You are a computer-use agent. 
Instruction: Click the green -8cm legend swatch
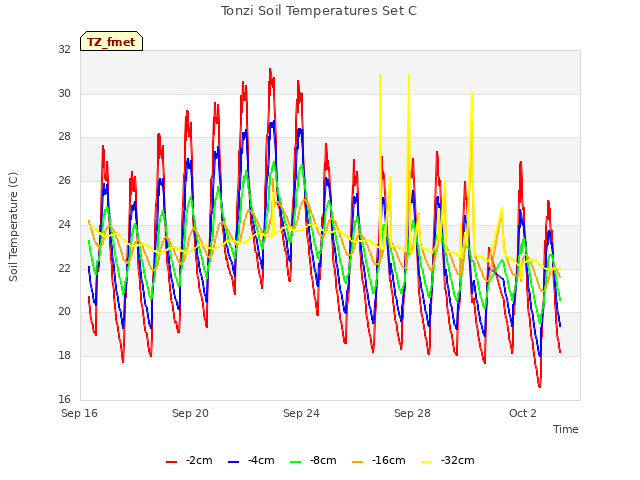(x=296, y=462)
